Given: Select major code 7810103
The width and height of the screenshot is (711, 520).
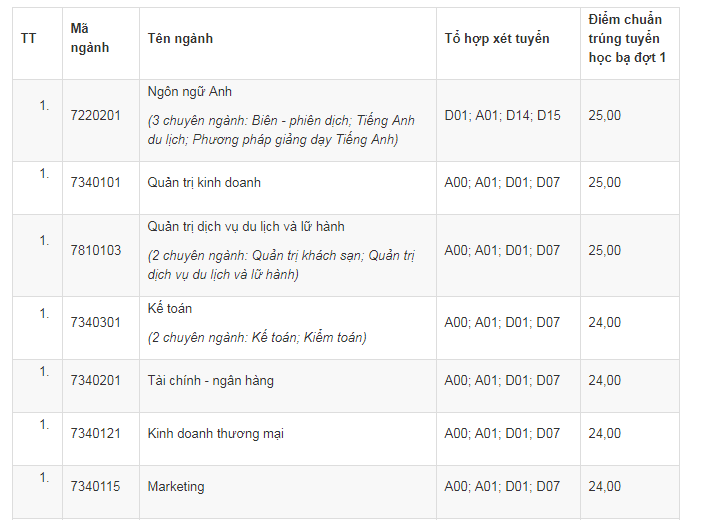Looking at the screenshot, I should click(96, 250).
